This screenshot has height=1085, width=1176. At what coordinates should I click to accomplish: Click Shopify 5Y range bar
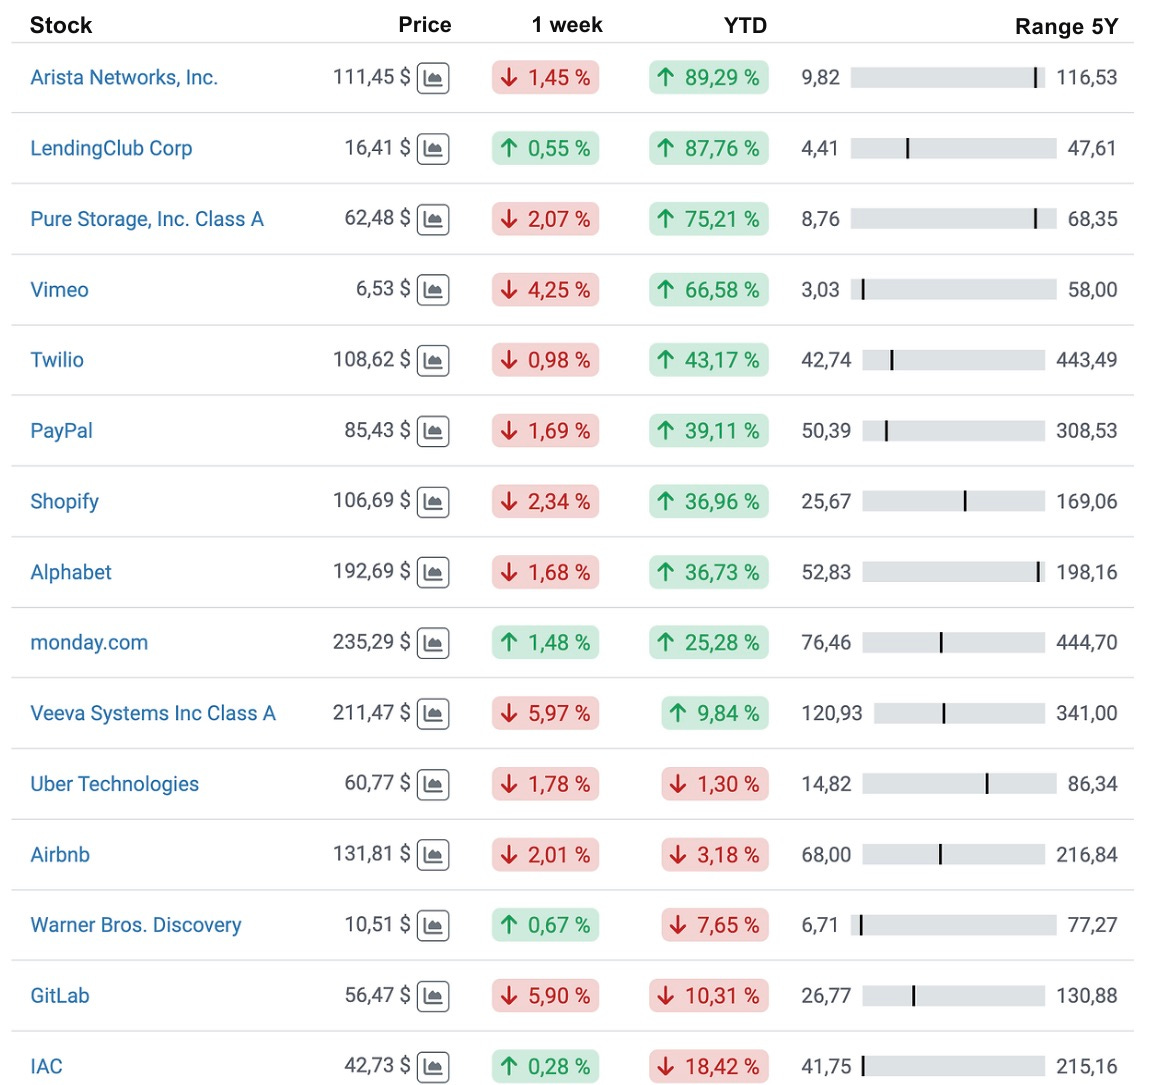click(953, 501)
